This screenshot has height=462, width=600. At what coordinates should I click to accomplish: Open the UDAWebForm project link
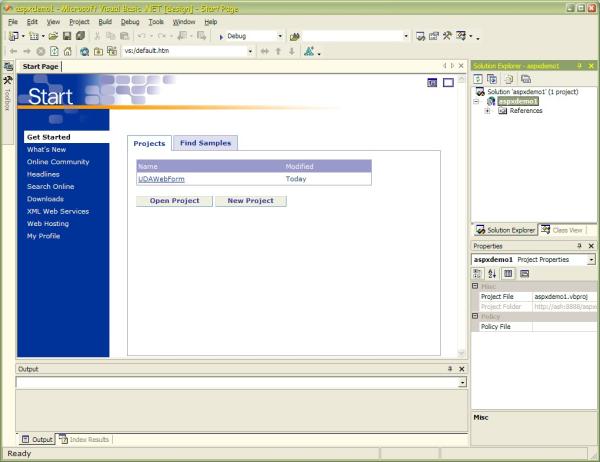161,179
